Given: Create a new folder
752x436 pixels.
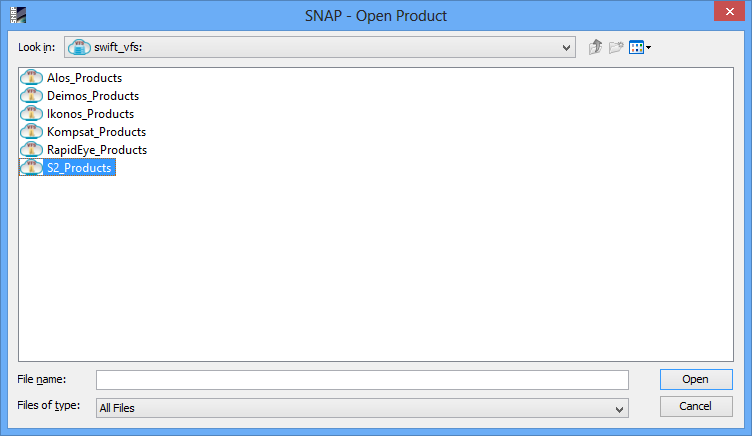Looking at the screenshot, I should [x=616, y=47].
